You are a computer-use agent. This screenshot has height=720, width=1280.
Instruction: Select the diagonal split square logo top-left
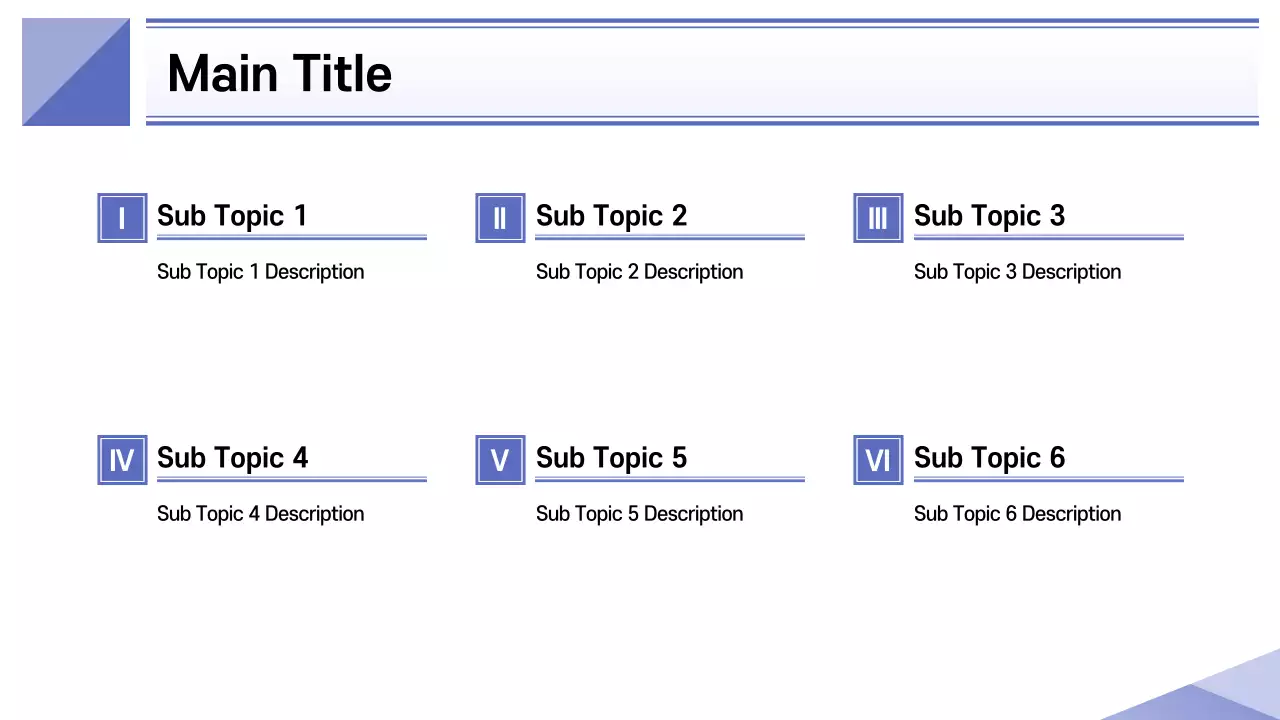click(x=76, y=72)
